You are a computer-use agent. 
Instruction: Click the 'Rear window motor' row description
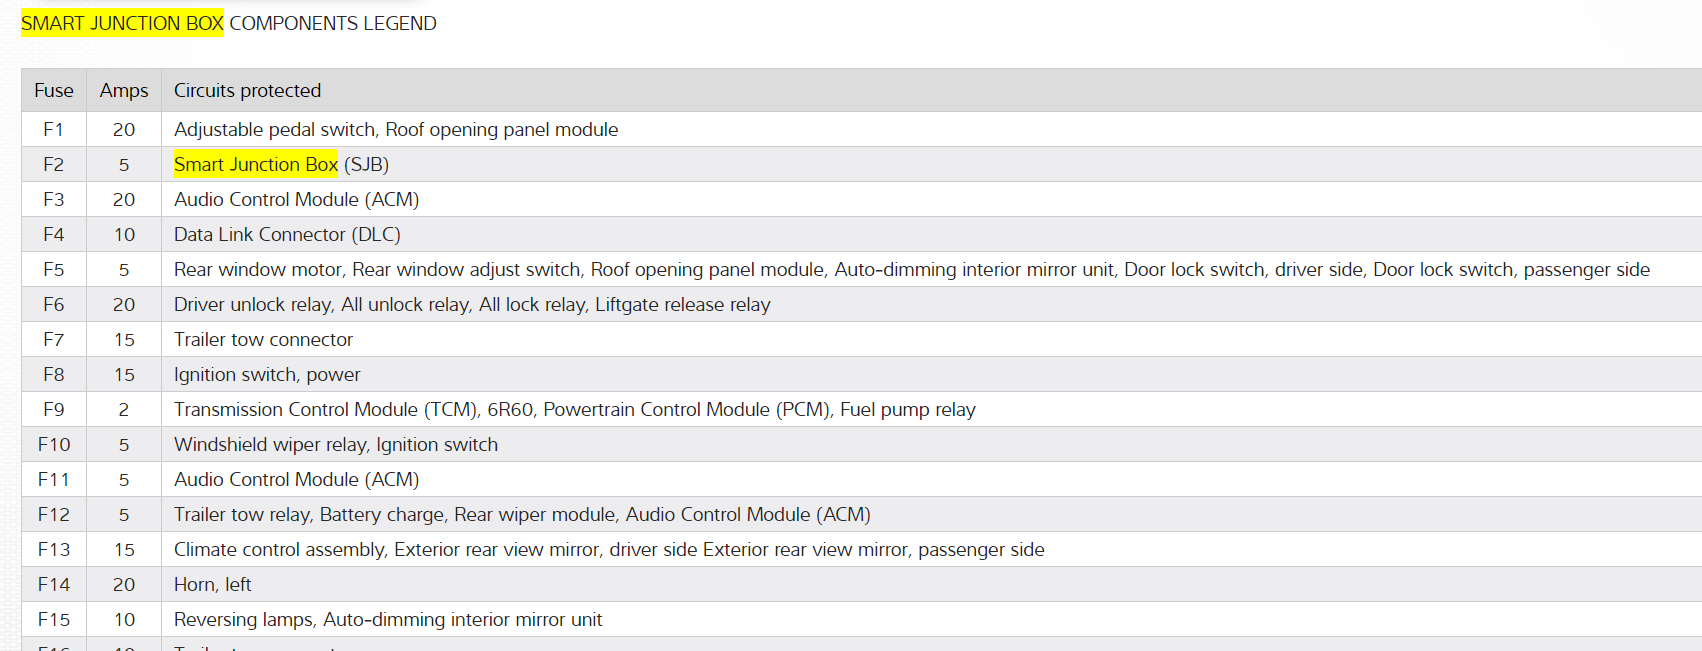[x=911, y=269]
